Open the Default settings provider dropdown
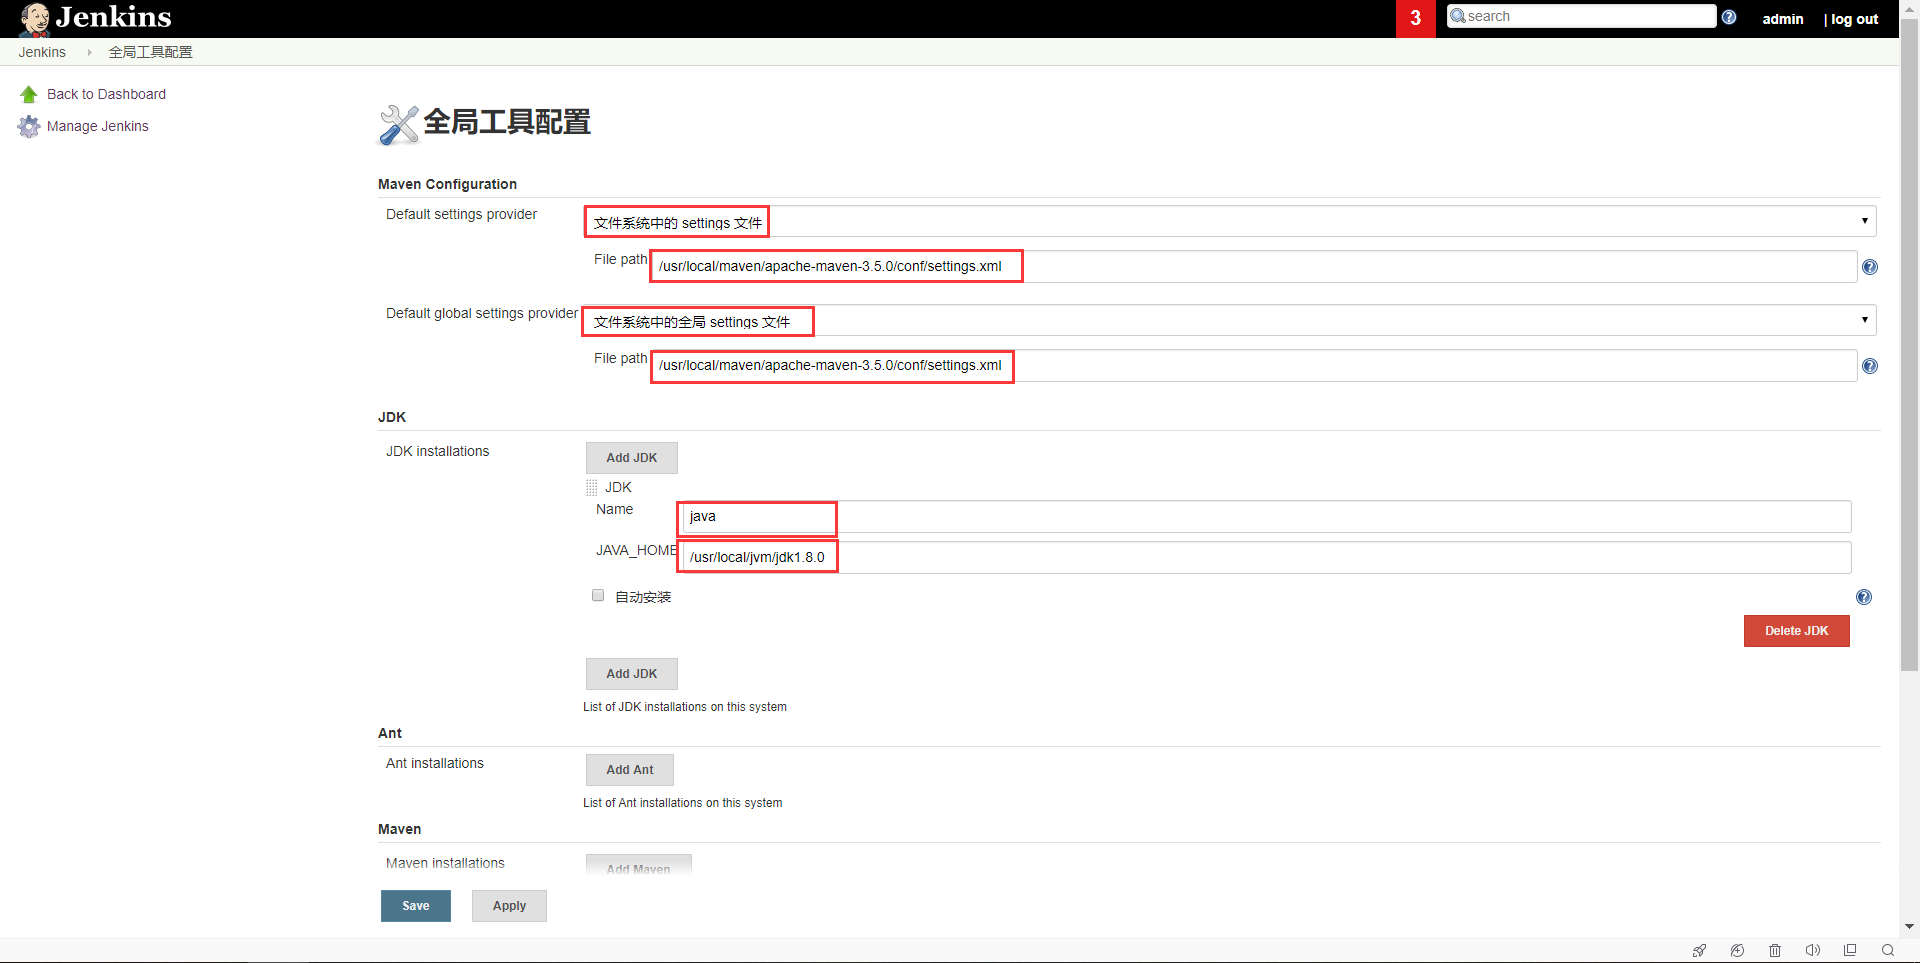The image size is (1920, 963). (x=1229, y=221)
